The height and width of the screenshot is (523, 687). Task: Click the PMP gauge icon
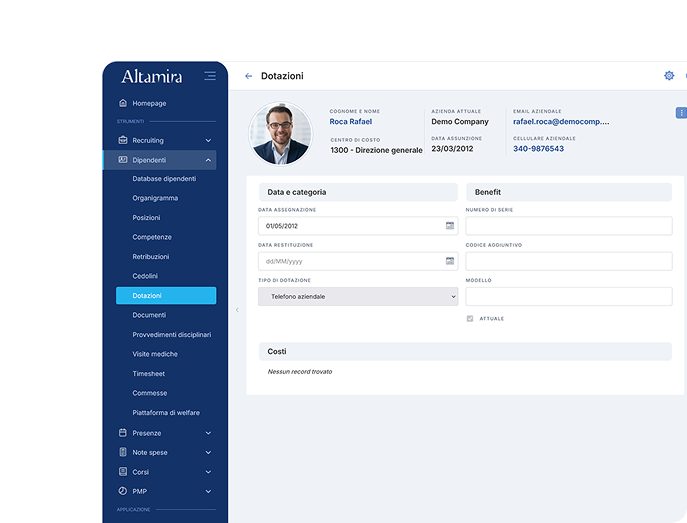(x=123, y=491)
